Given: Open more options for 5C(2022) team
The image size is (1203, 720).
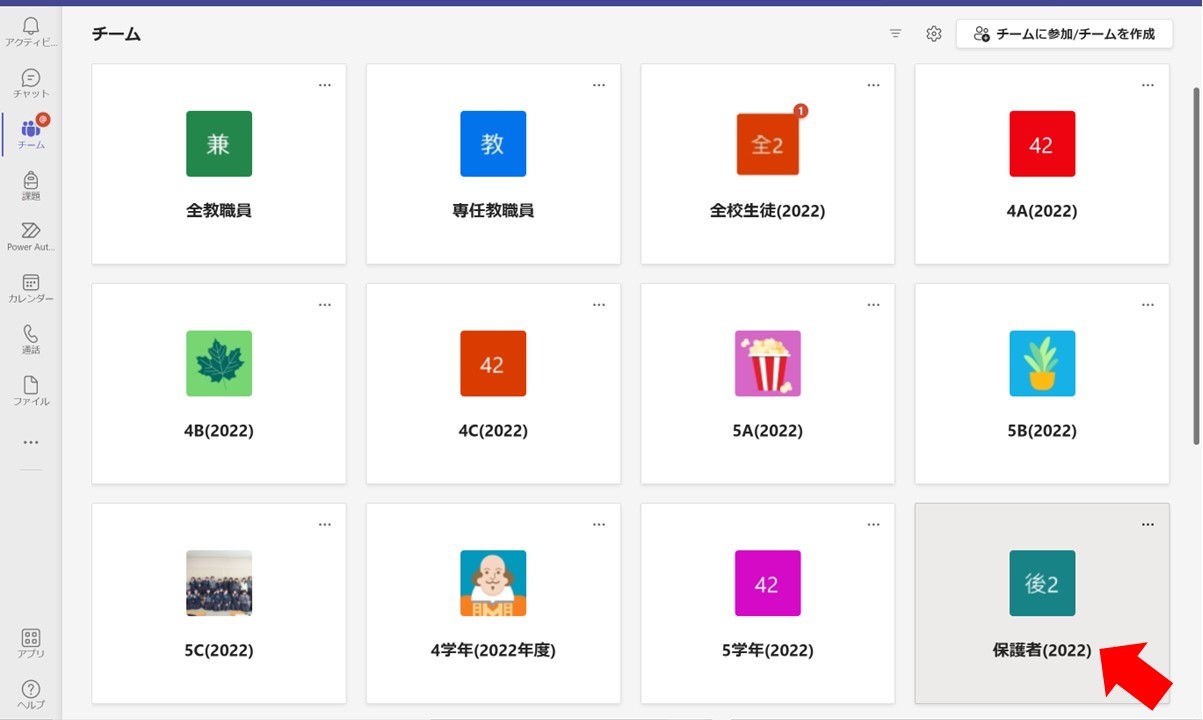Looking at the screenshot, I should coord(325,524).
